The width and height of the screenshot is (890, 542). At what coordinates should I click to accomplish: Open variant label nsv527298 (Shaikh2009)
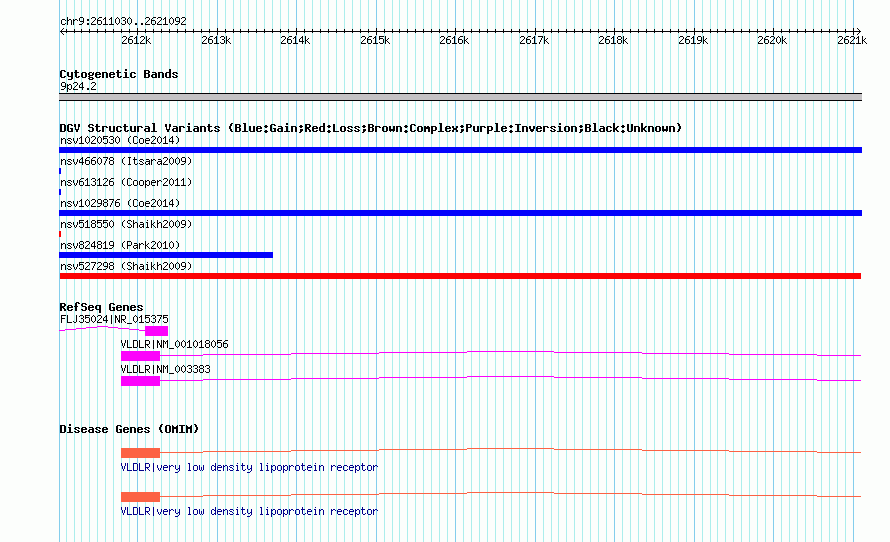coord(126,266)
